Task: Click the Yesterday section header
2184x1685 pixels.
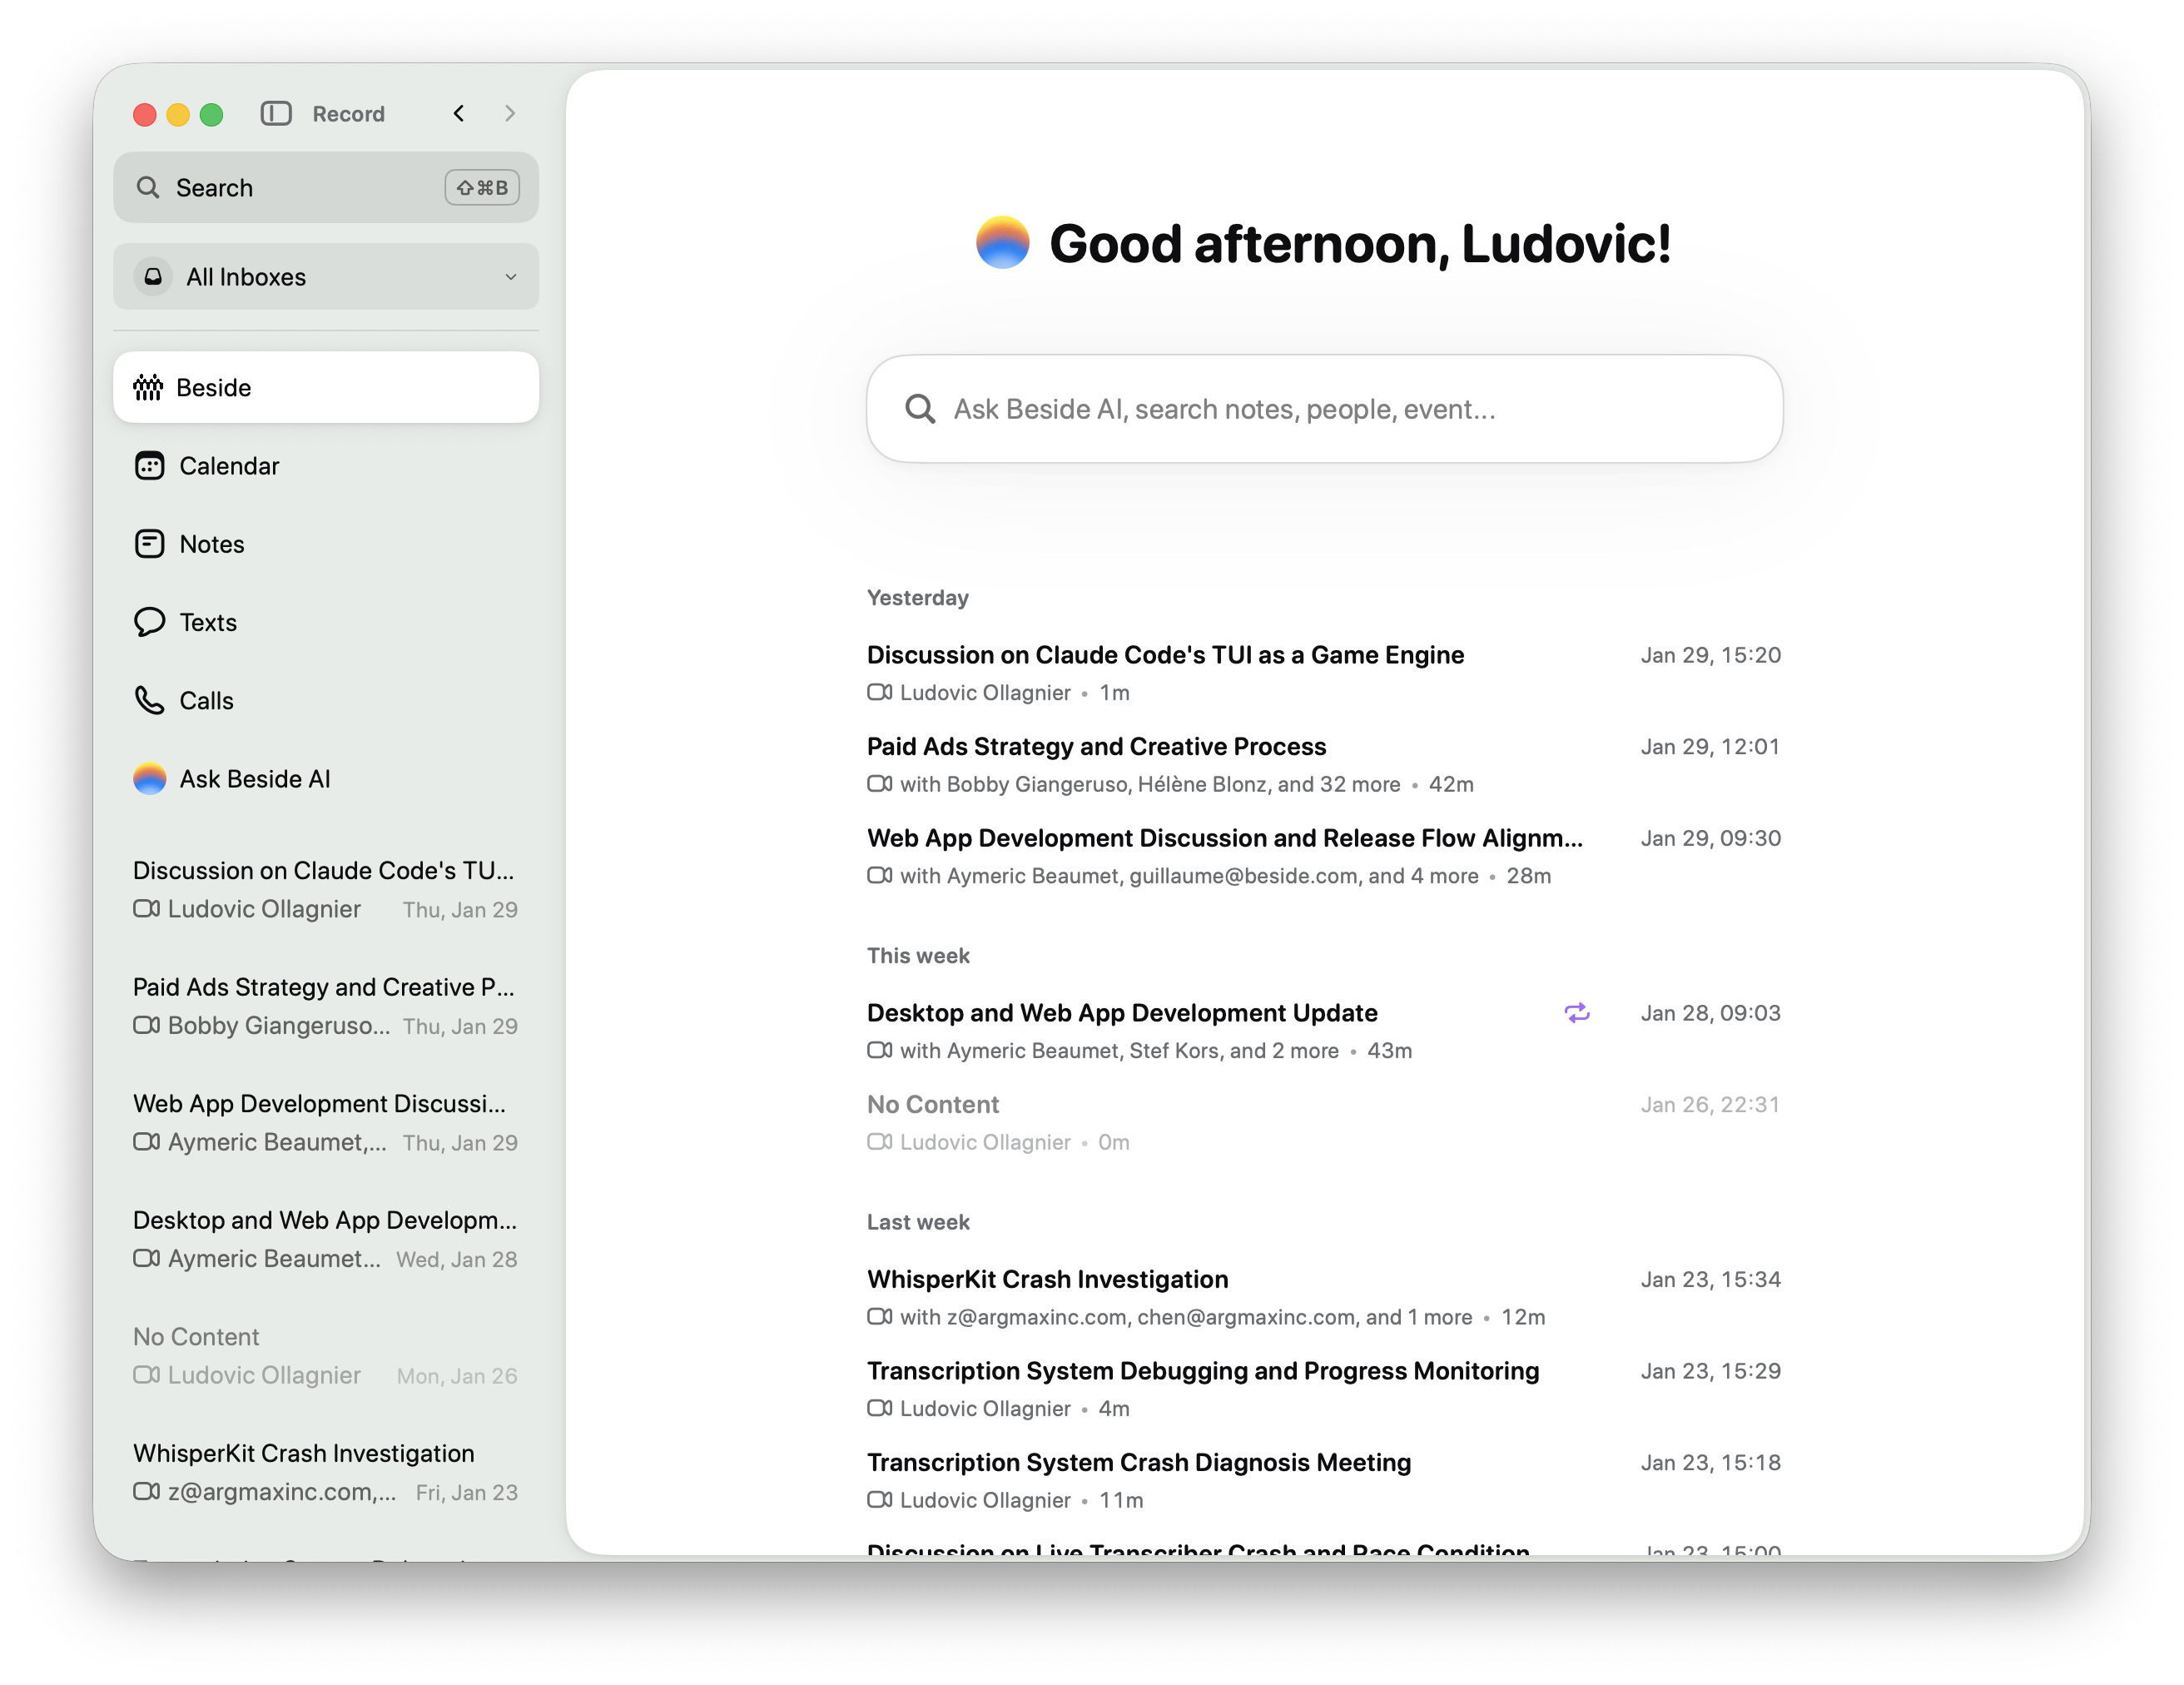Action: (917, 597)
